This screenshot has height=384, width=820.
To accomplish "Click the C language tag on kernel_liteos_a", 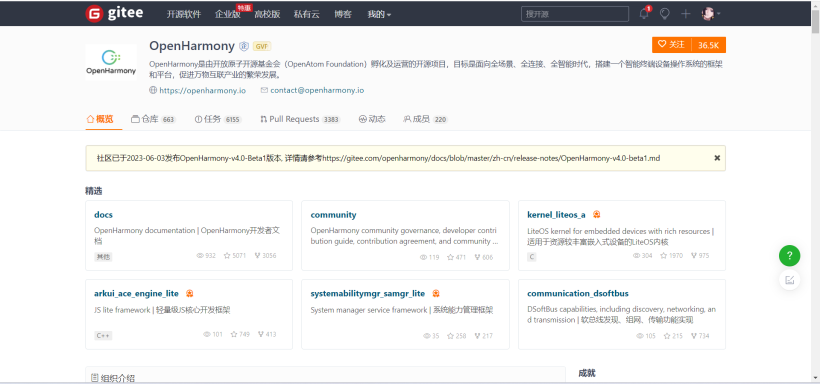I will (532, 257).
